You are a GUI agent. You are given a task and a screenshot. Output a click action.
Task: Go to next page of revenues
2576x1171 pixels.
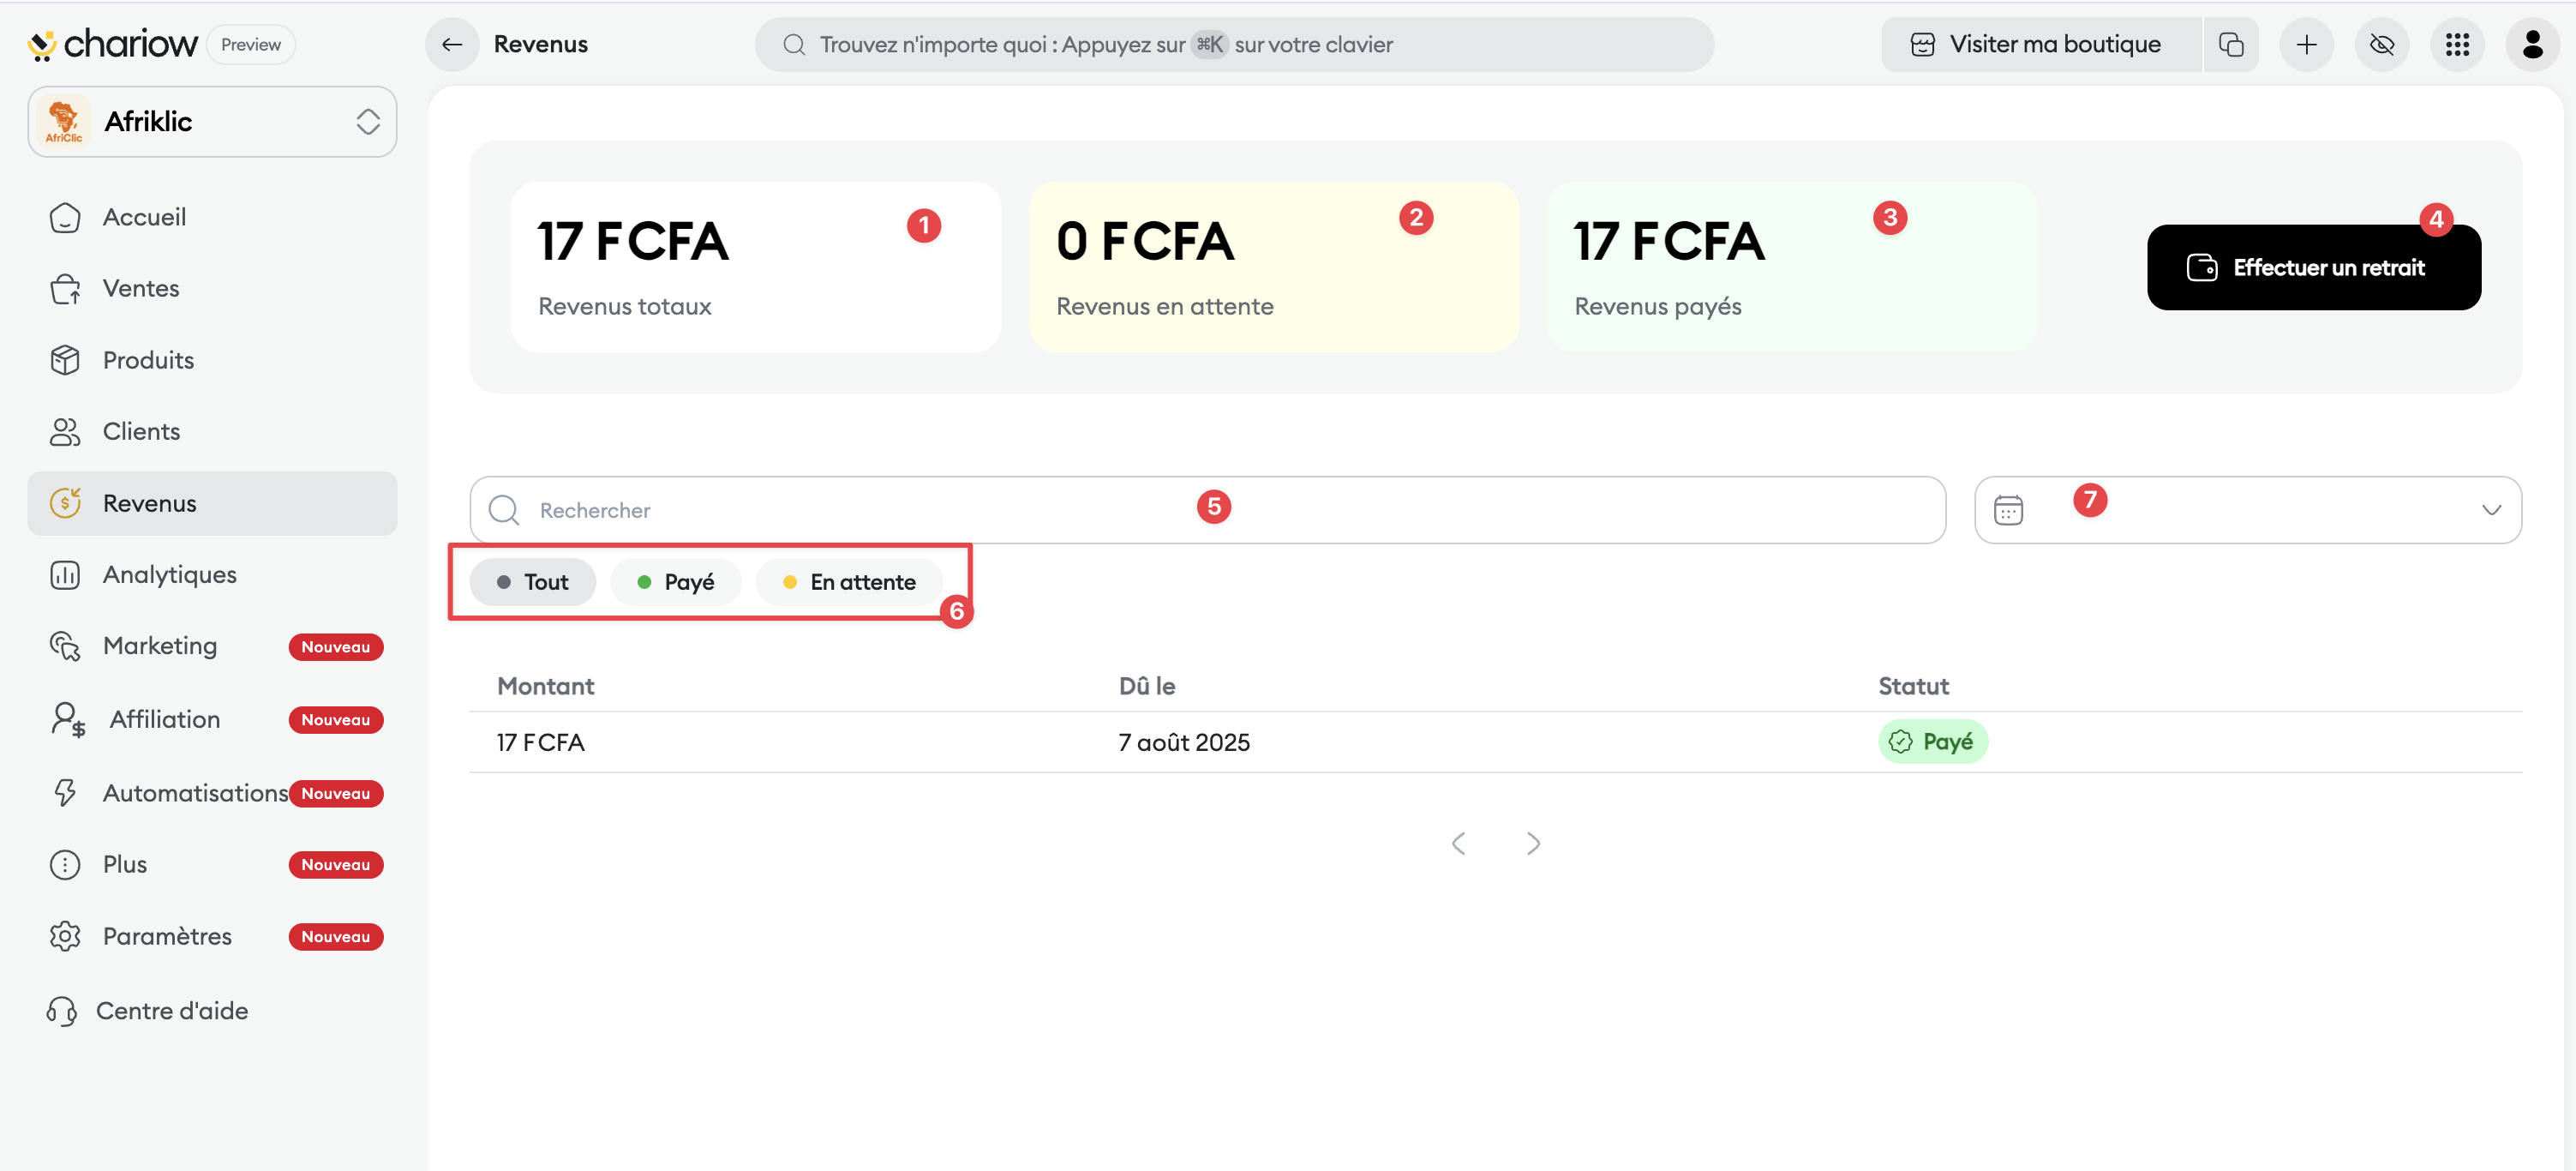click(x=1533, y=844)
